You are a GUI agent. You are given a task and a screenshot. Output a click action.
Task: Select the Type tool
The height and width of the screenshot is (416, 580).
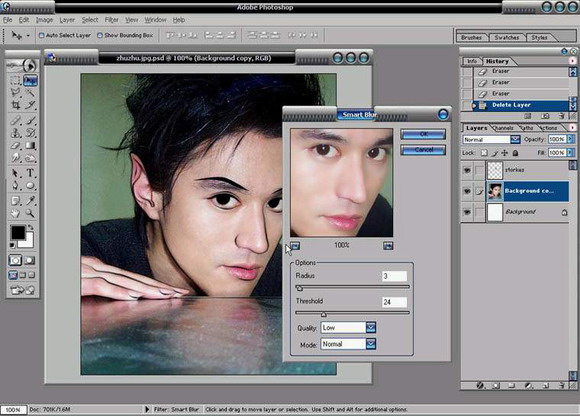click(x=30, y=173)
